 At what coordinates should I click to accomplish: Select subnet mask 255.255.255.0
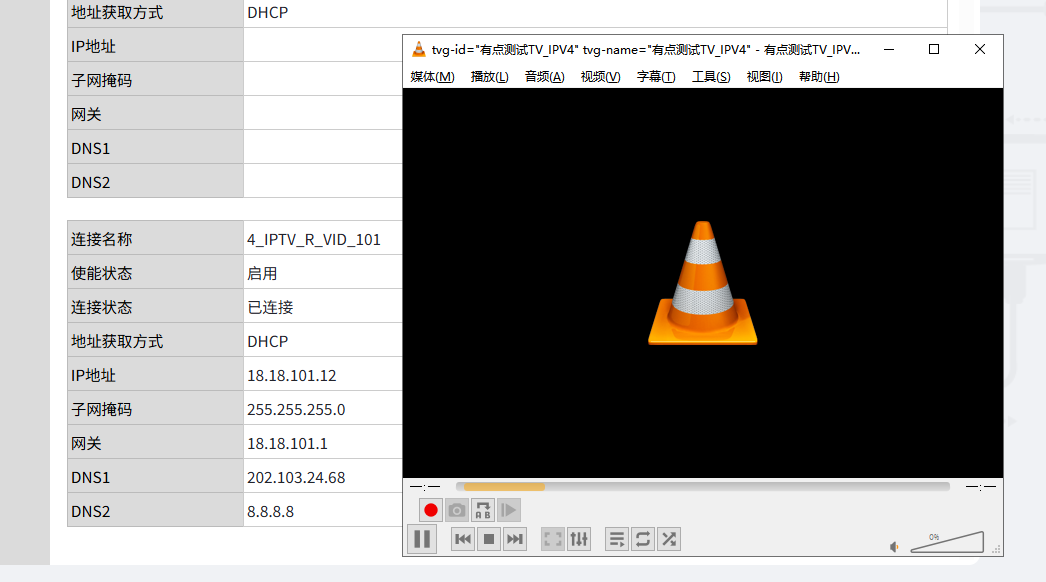click(296, 410)
